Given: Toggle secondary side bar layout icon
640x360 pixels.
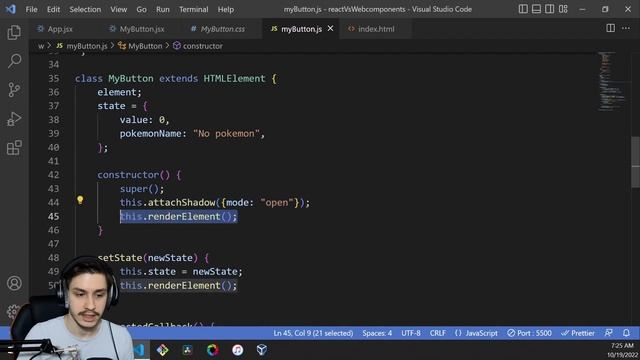Looking at the screenshot, I should point(549,9).
